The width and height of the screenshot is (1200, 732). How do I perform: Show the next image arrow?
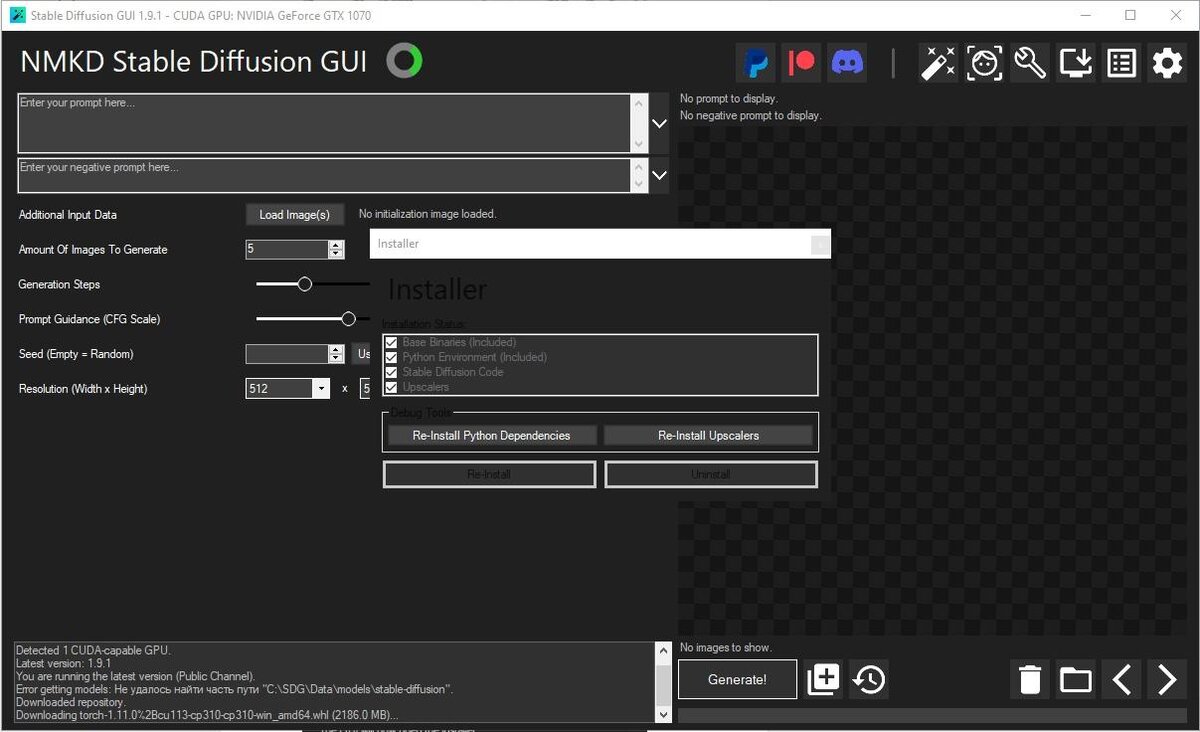pos(1167,680)
